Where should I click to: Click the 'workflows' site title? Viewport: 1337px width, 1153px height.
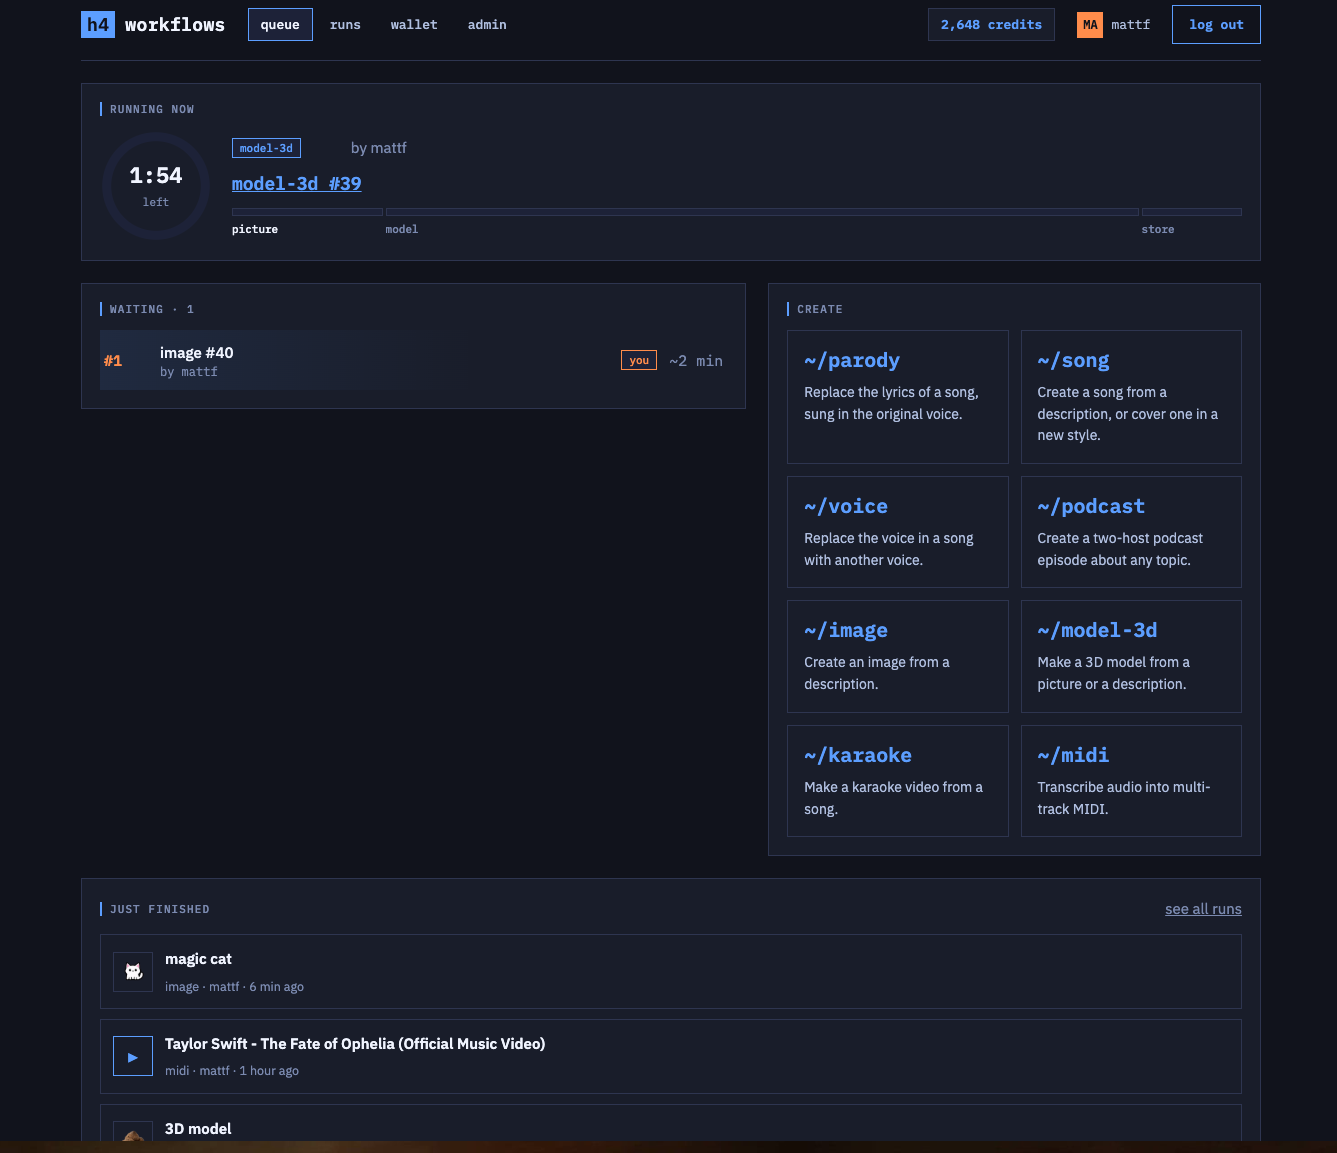[x=175, y=24]
